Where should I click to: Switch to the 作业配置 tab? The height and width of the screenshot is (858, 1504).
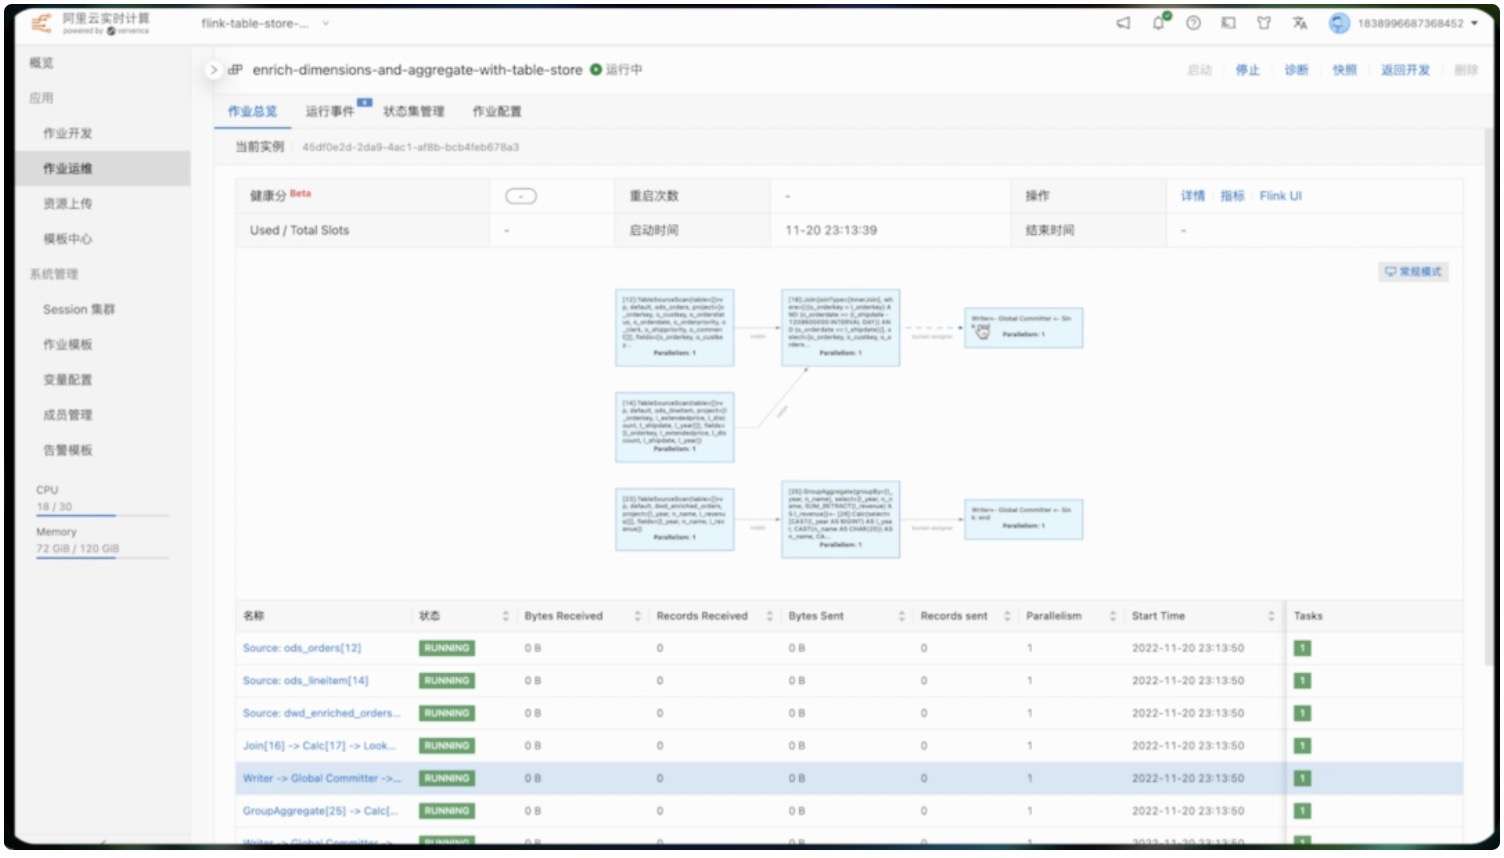point(497,111)
